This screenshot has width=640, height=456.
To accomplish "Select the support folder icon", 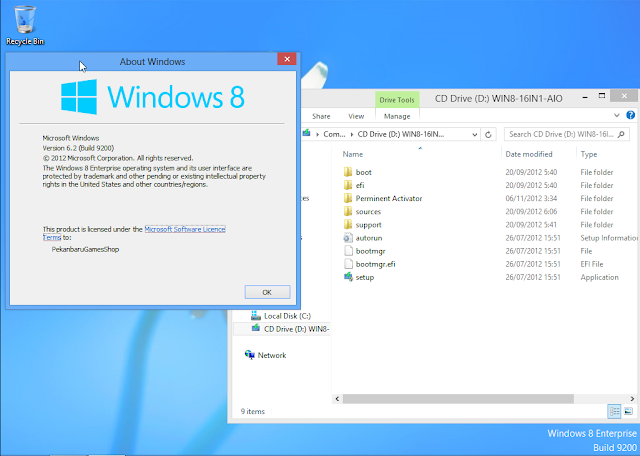I will pyautogui.click(x=348, y=225).
